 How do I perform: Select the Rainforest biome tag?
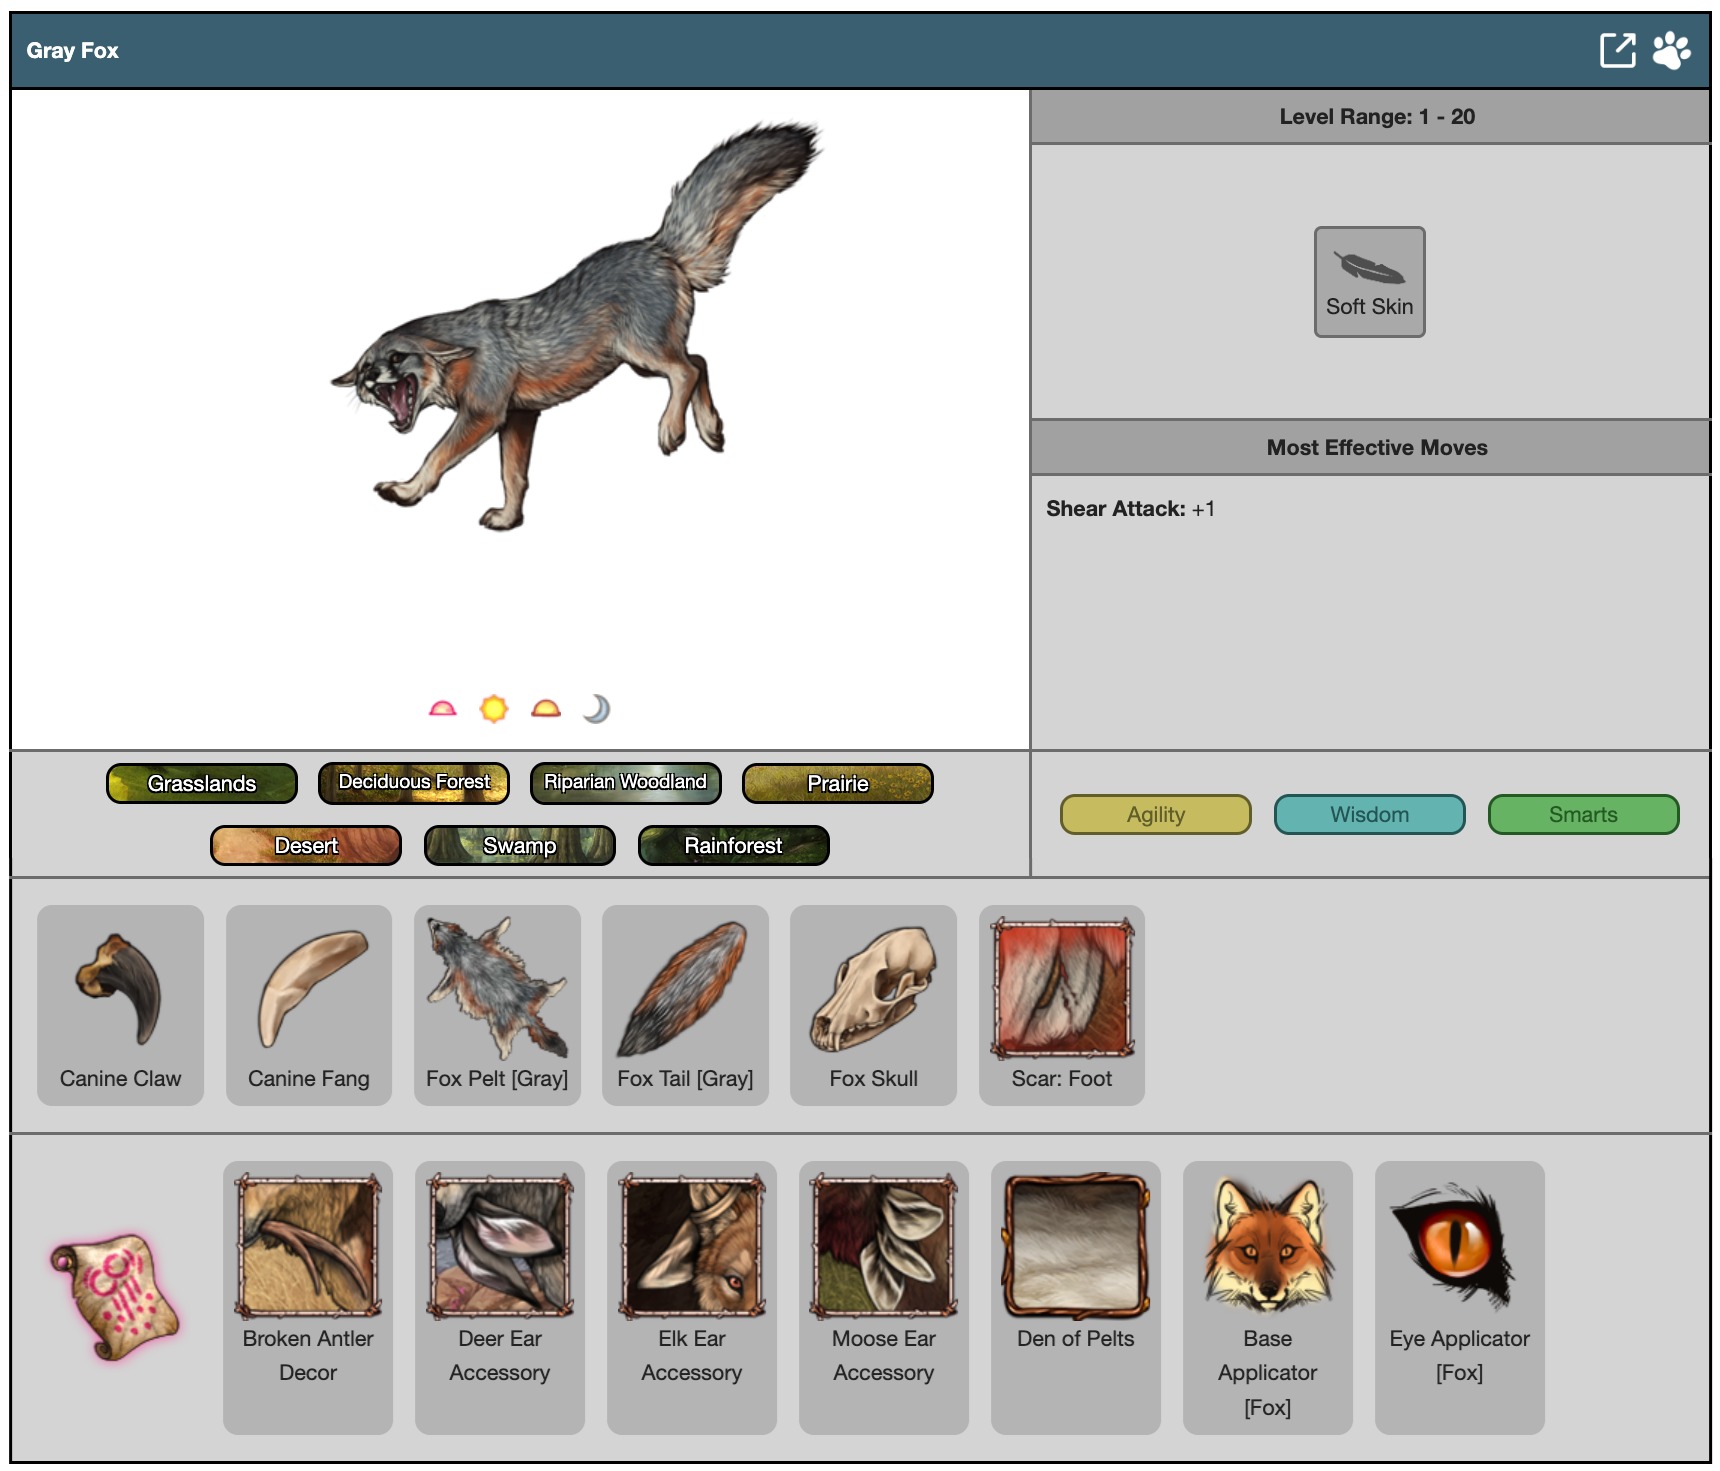click(x=733, y=845)
